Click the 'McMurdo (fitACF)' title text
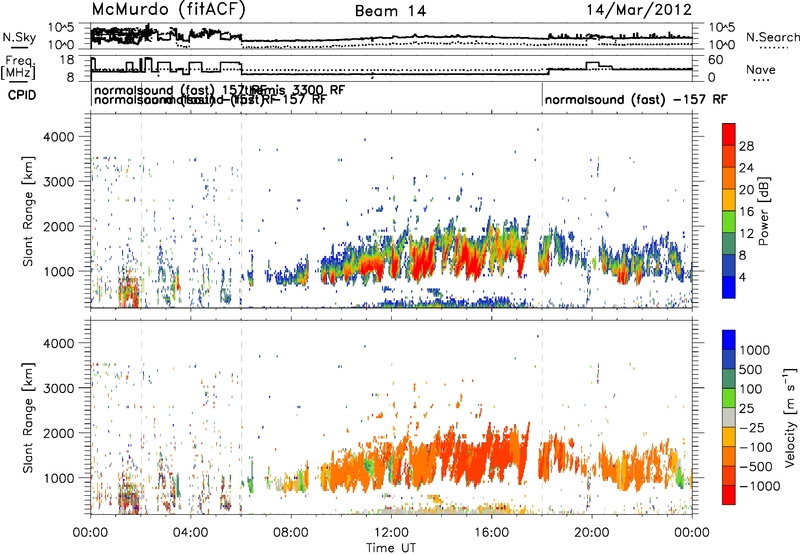800x554 pixels. [x=168, y=10]
